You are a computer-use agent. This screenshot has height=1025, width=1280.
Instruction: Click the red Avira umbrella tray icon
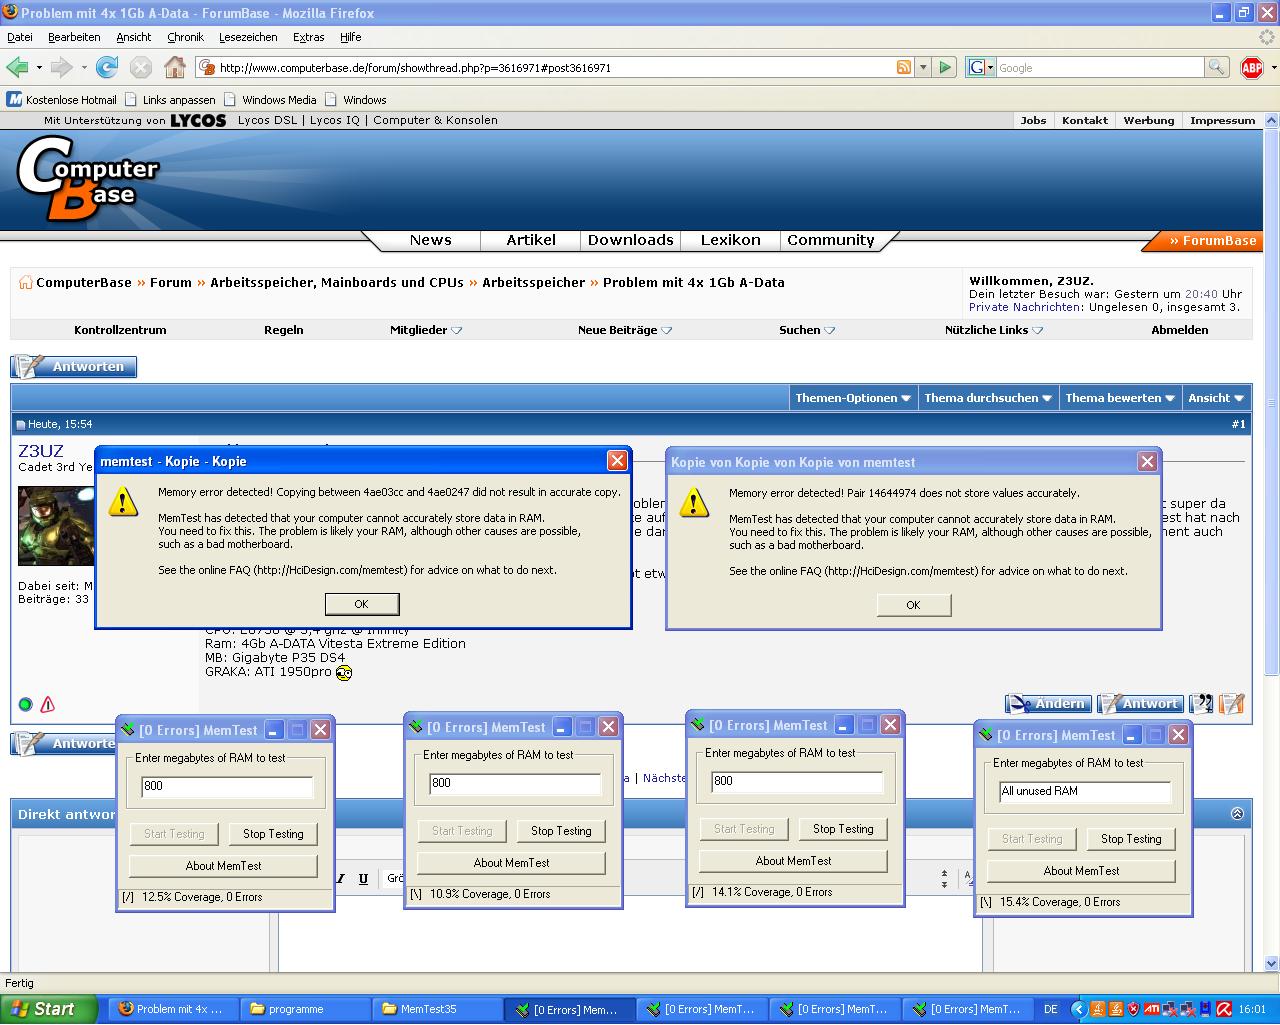[1223, 1009]
